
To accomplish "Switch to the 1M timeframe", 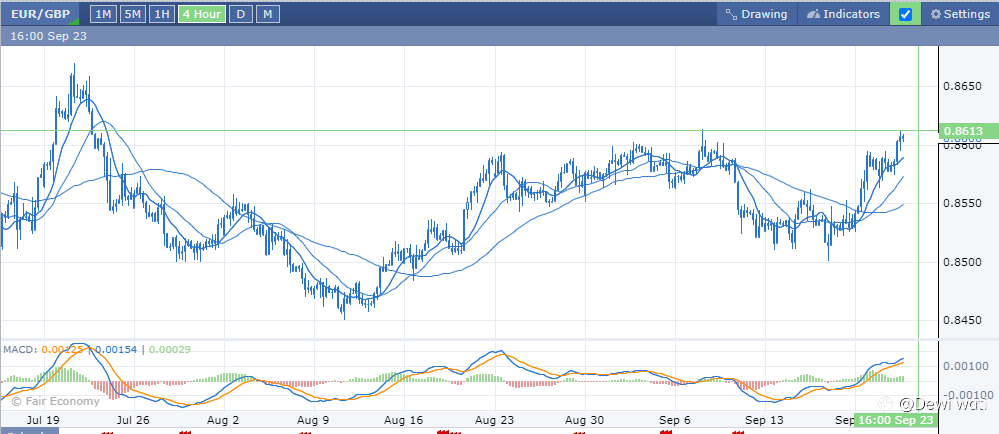I will coord(103,14).
